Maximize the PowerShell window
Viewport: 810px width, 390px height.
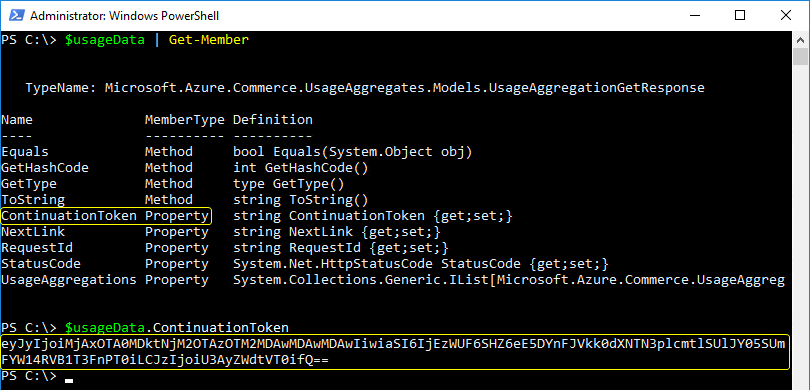coord(740,15)
